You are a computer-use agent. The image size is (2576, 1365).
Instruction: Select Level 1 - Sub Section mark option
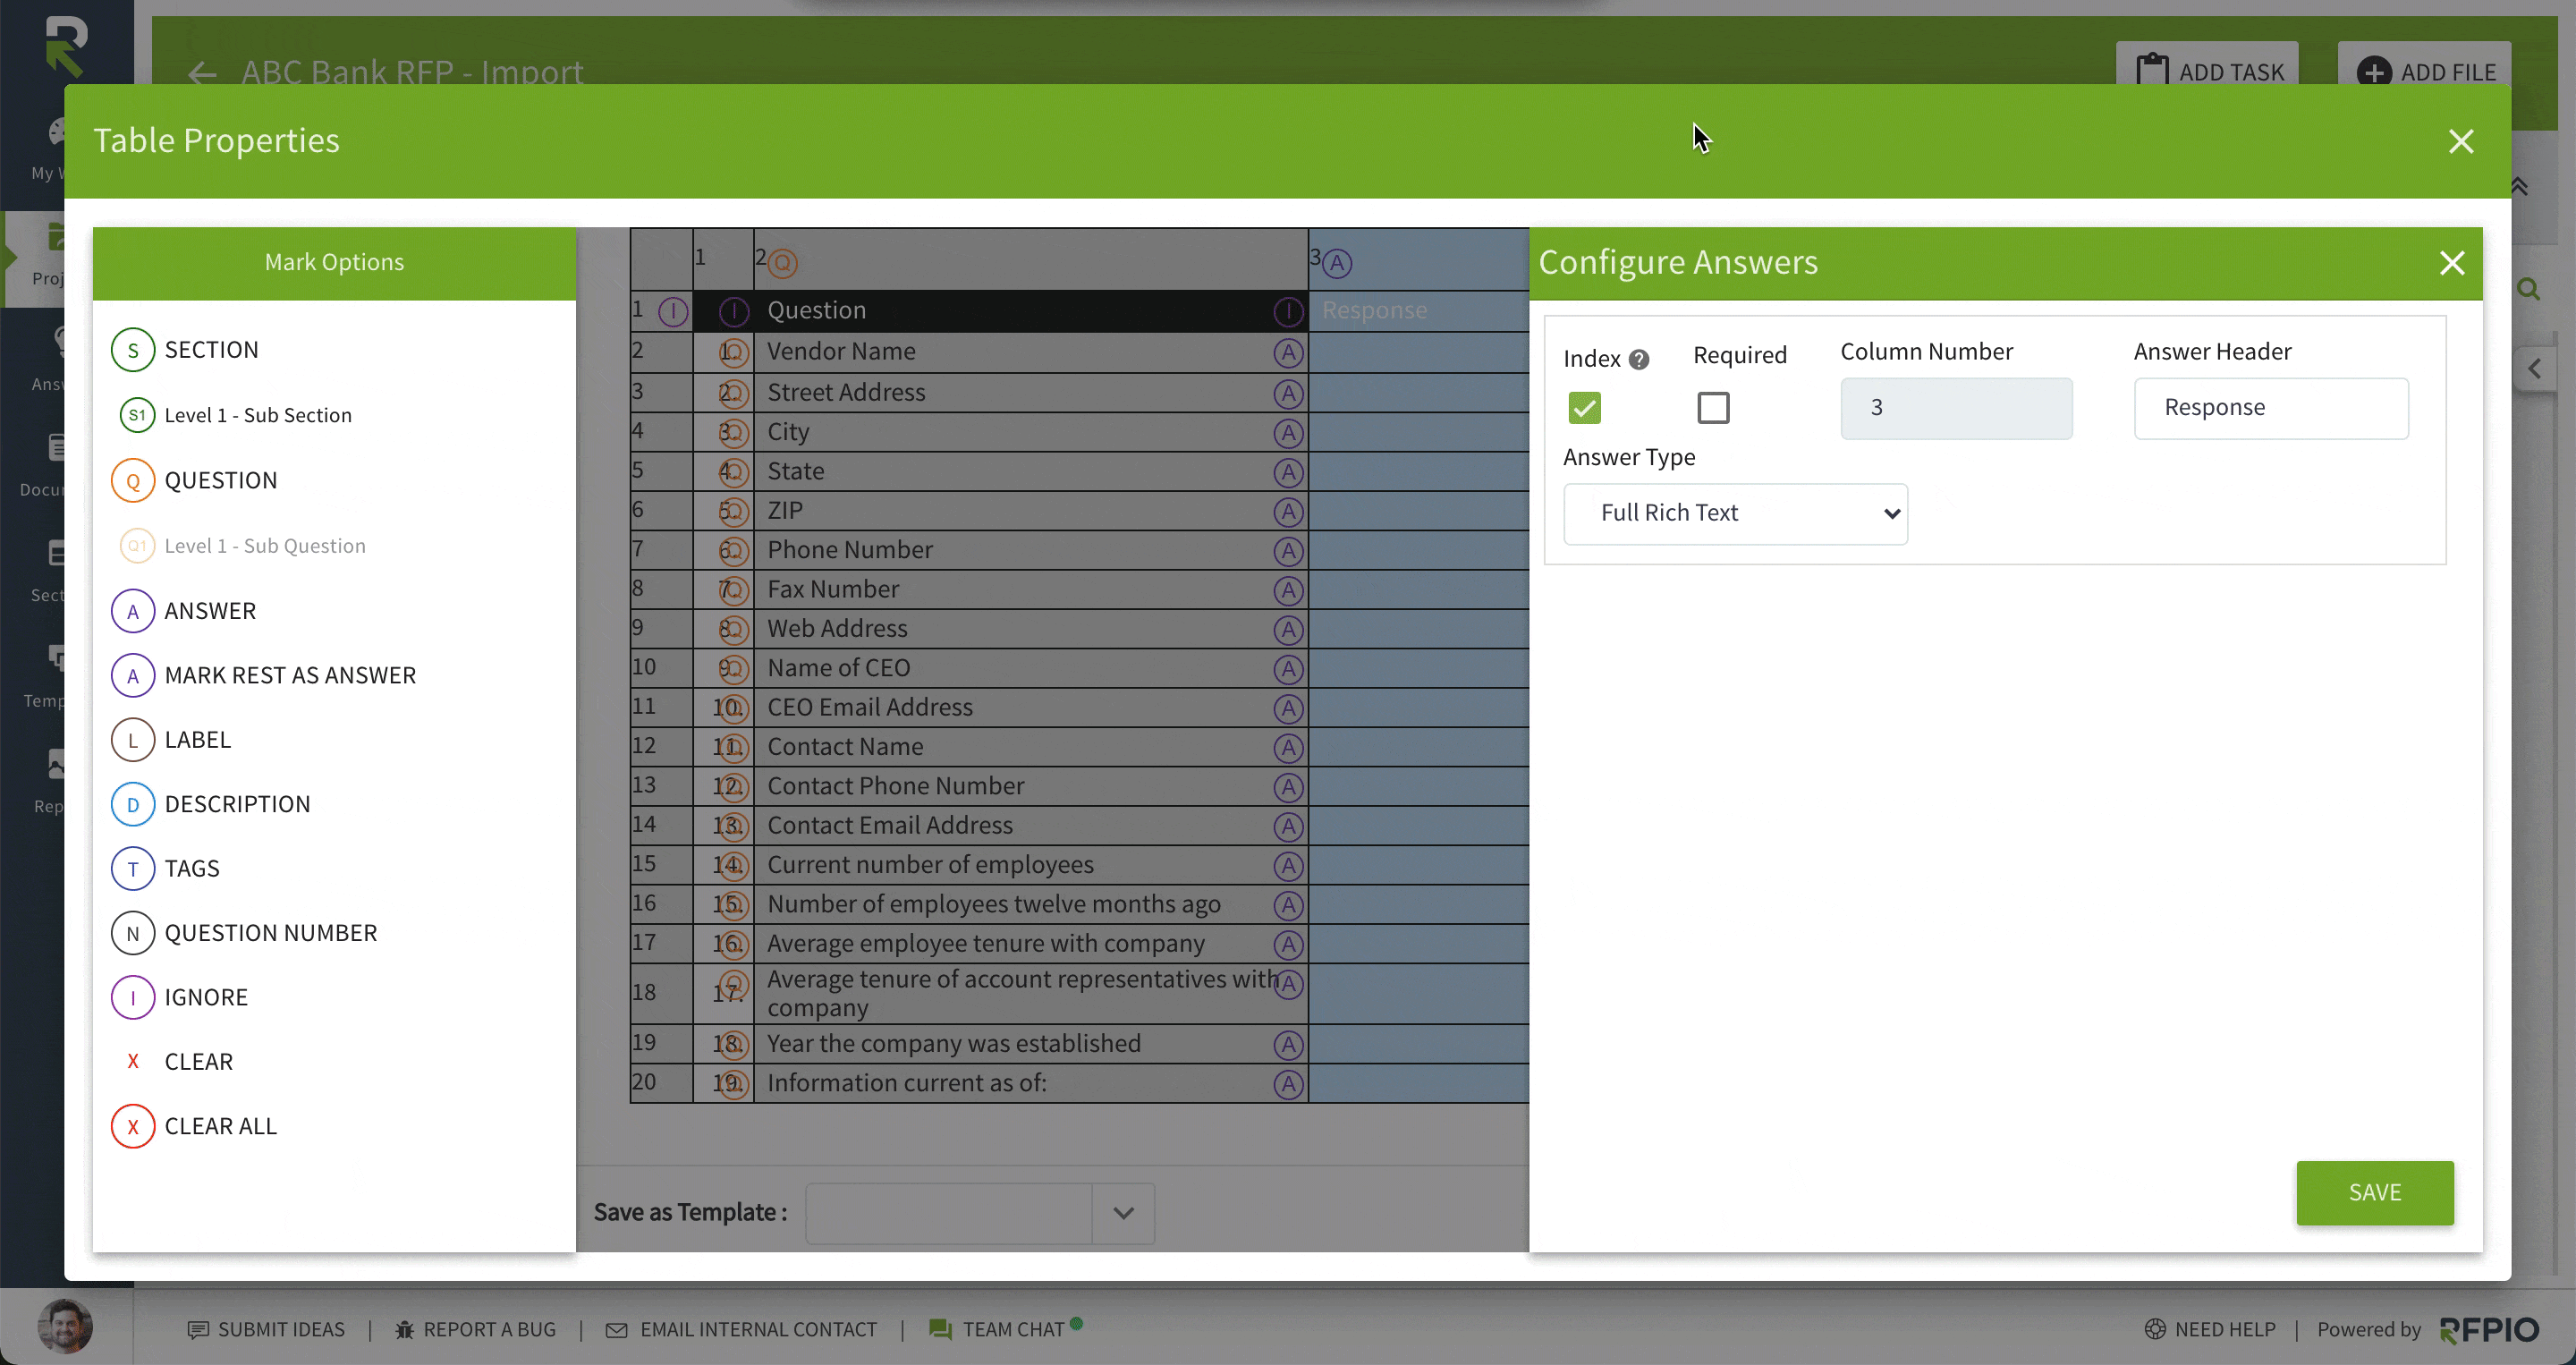(x=236, y=415)
